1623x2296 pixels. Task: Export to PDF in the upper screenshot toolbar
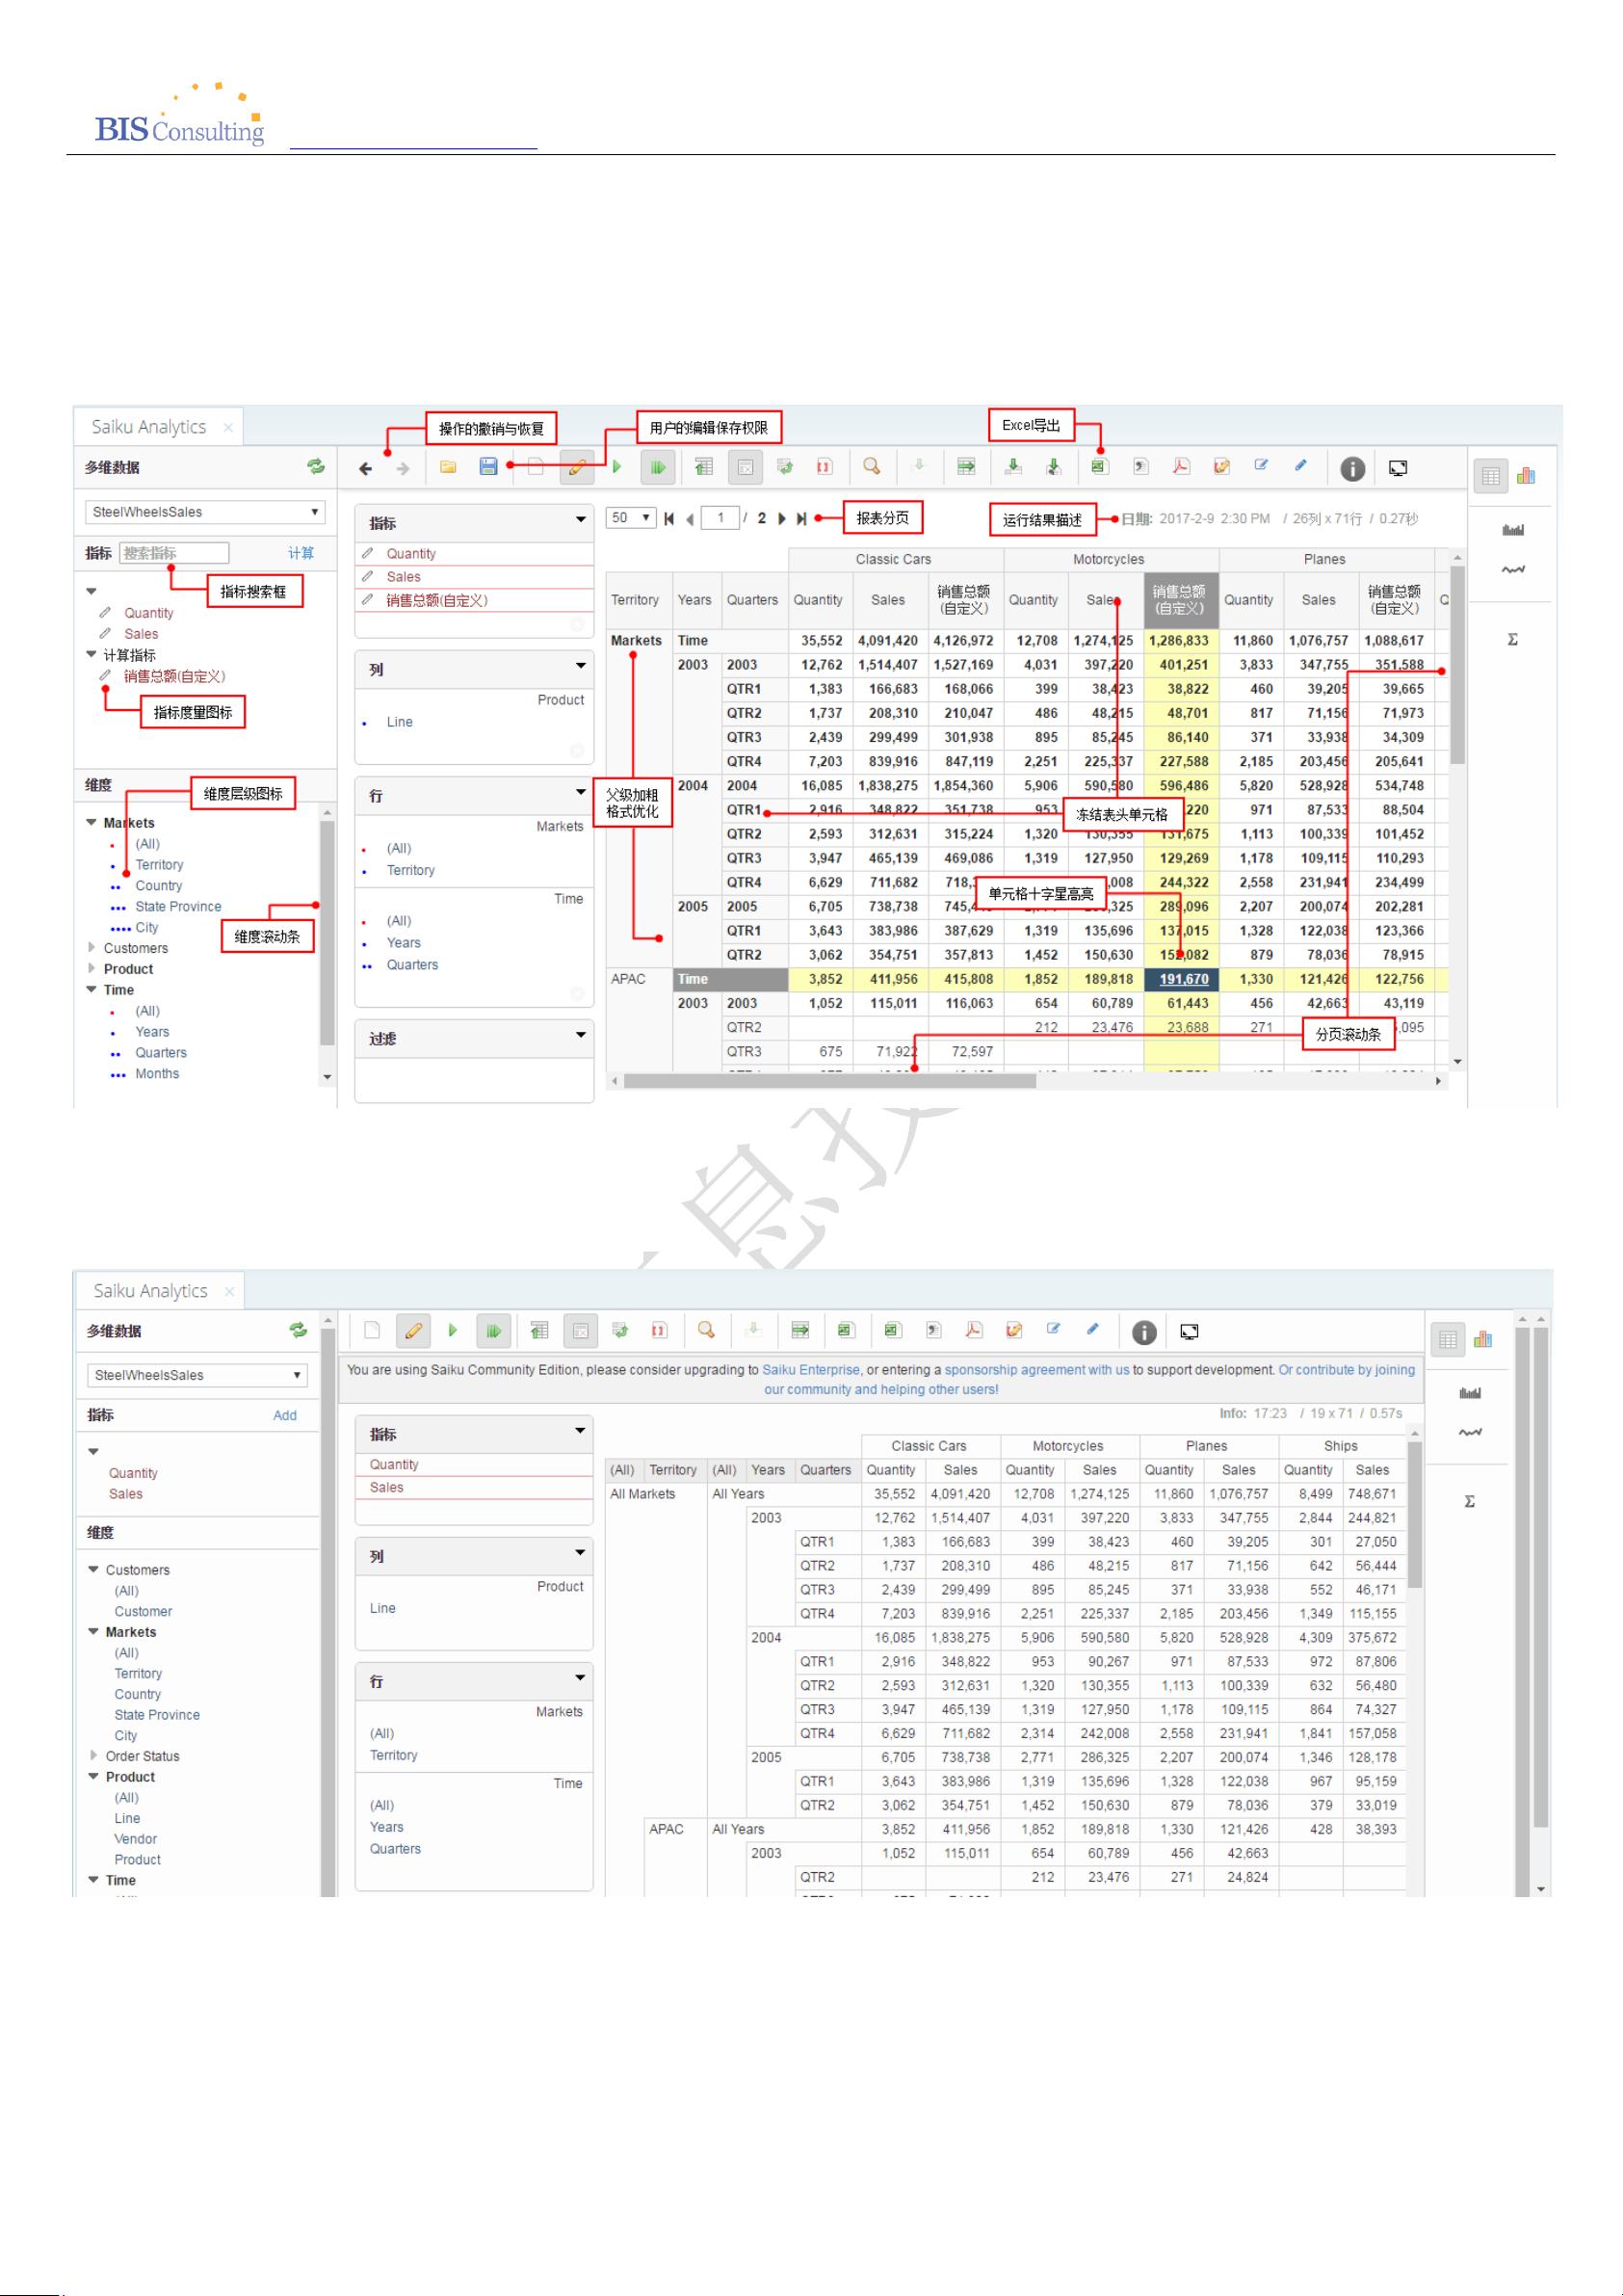[1181, 466]
